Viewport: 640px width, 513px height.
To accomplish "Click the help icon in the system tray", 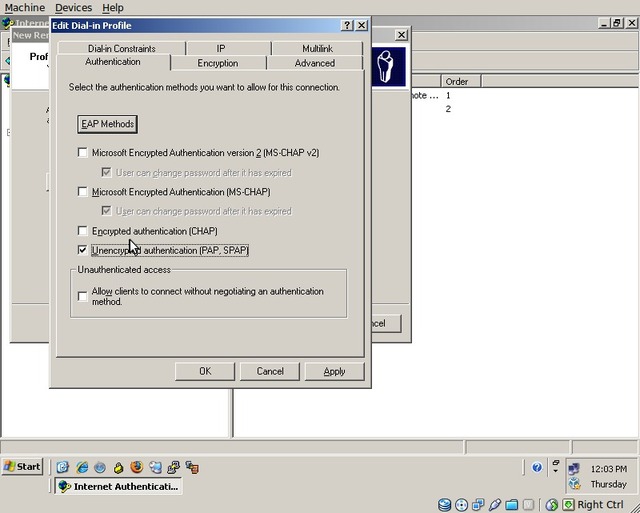I will 537,467.
